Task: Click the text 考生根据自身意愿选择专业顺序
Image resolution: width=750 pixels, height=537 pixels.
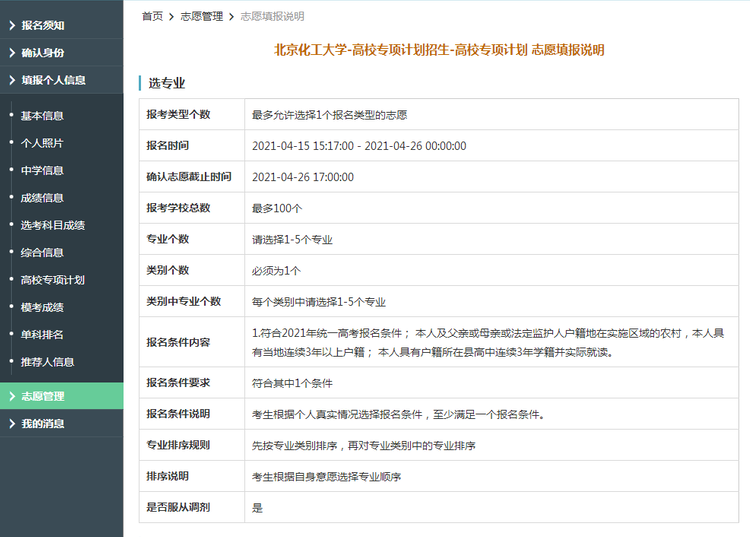Action: coord(327,476)
